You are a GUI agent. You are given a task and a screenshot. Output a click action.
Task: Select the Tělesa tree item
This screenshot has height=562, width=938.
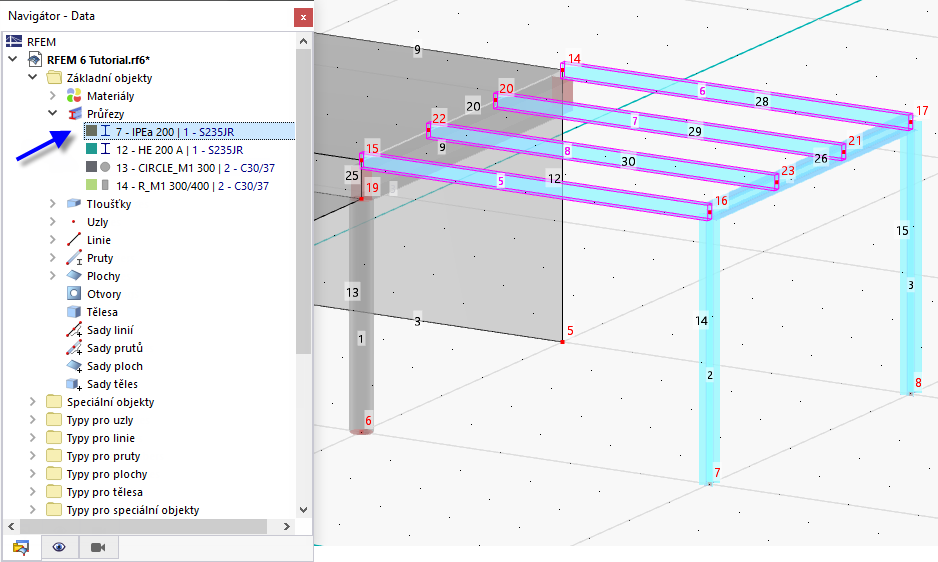(102, 312)
